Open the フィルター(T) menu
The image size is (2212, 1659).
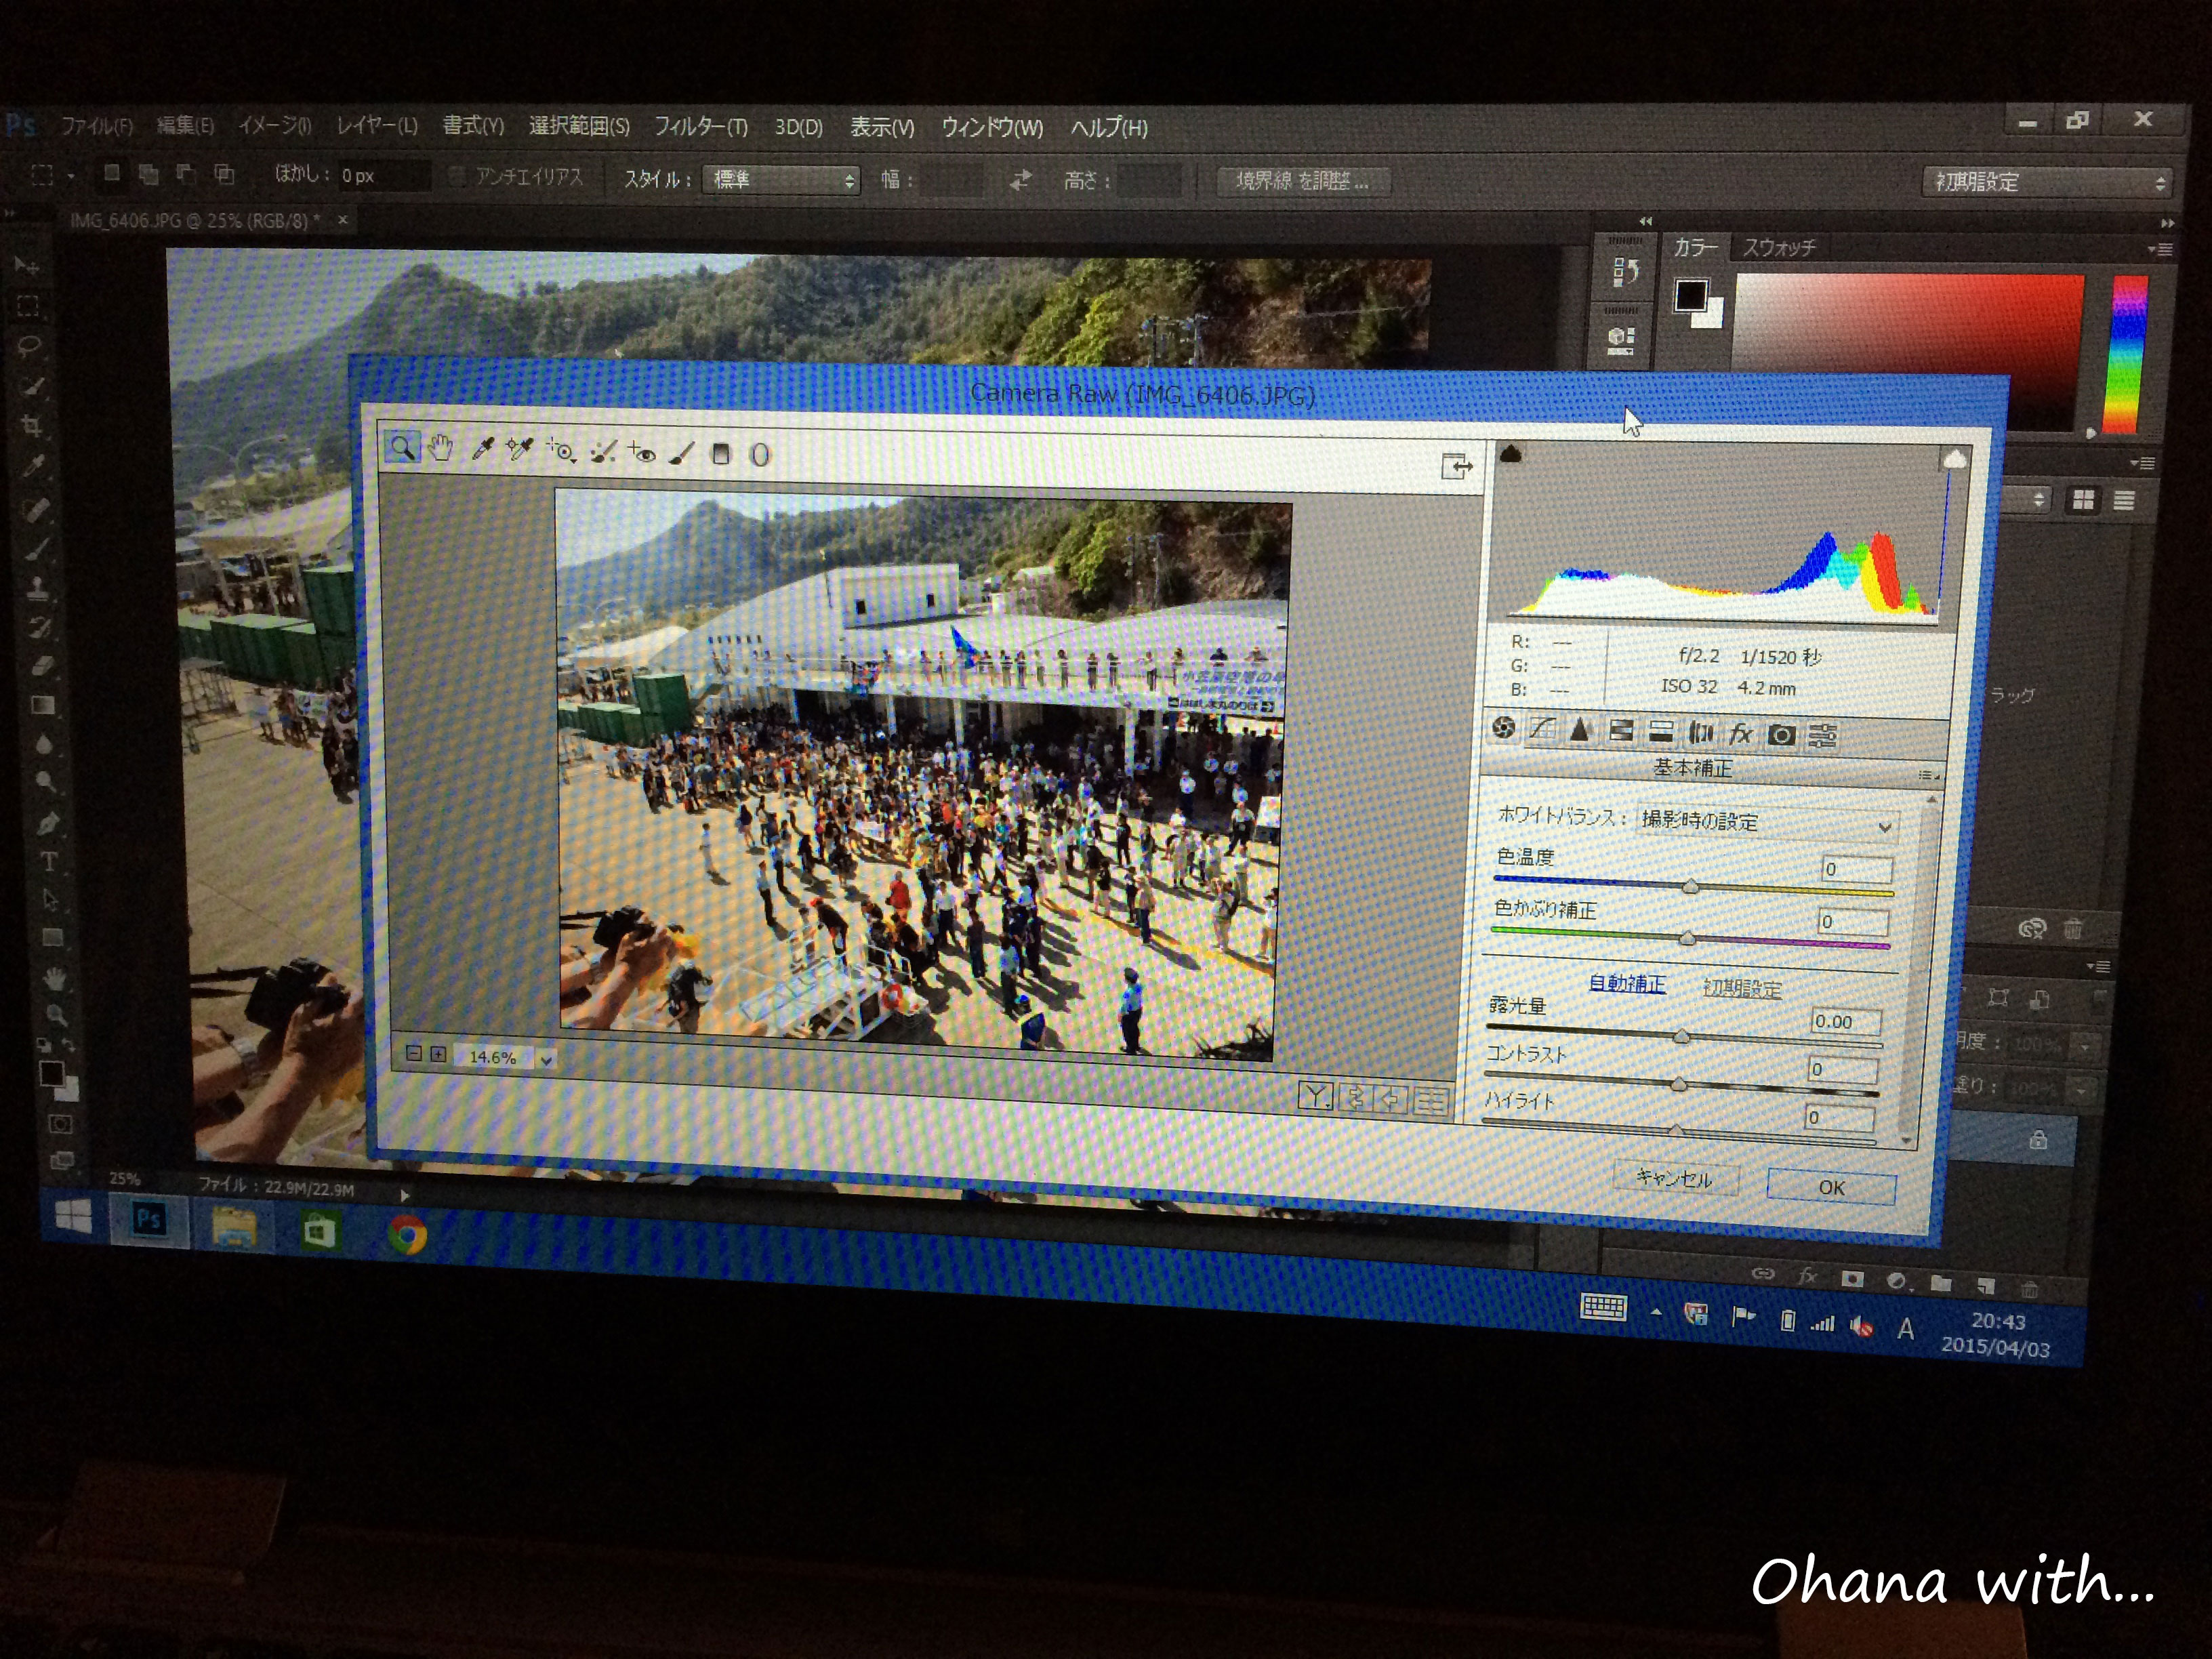(701, 127)
